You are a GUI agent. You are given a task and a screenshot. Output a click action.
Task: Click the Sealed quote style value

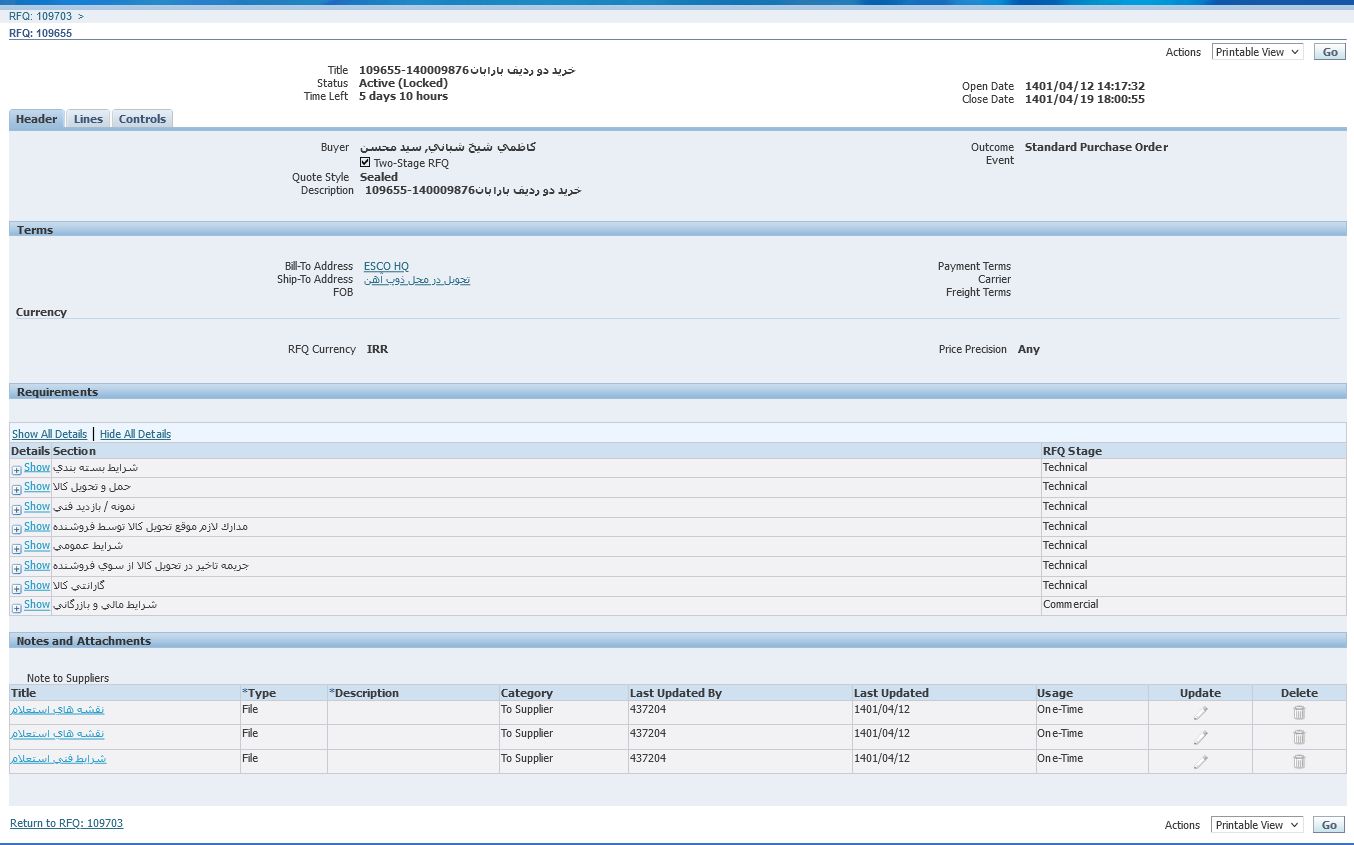[x=379, y=177]
